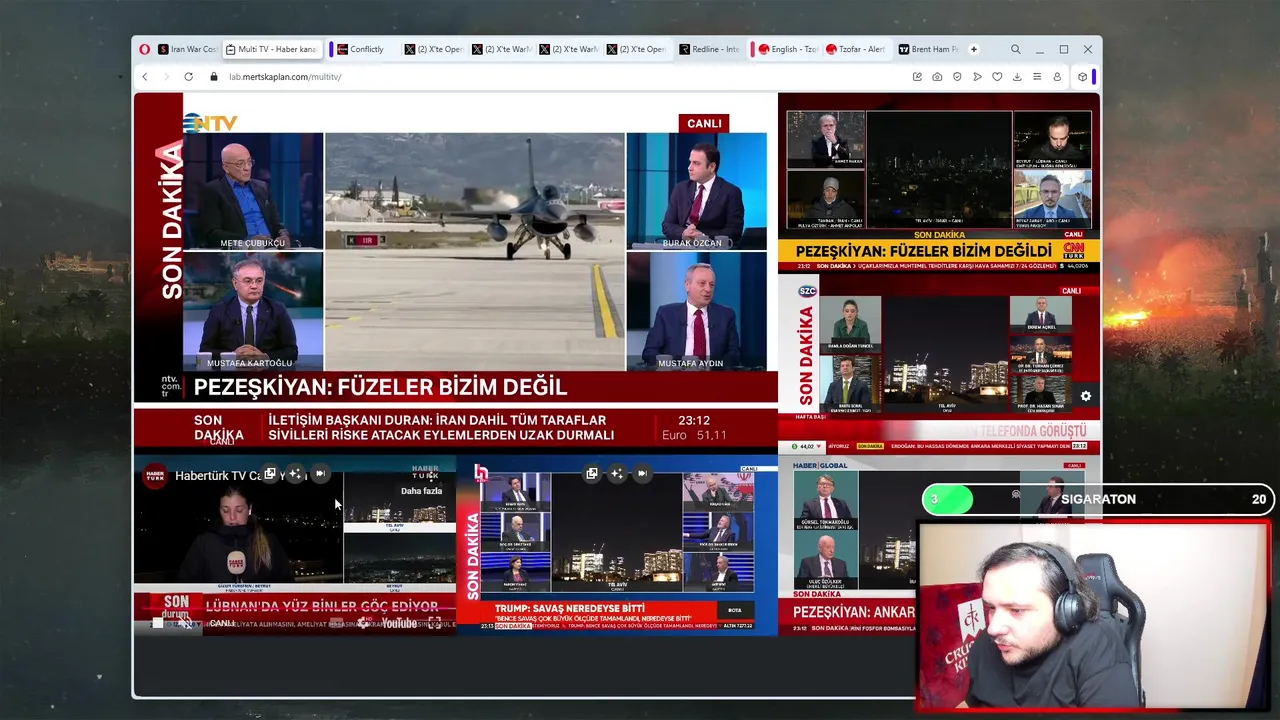Switch to the Redline tab
Image resolution: width=1280 pixels, height=720 pixels.
point(709,49)
